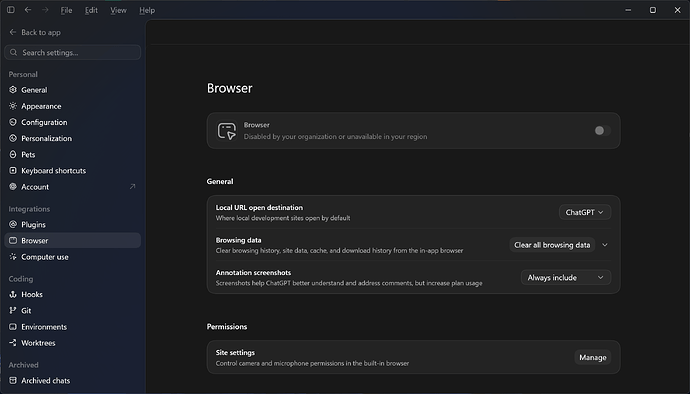This screenshot has height=394, width=690.
Task: Open the Environments settings page
Action: point(73,327)
